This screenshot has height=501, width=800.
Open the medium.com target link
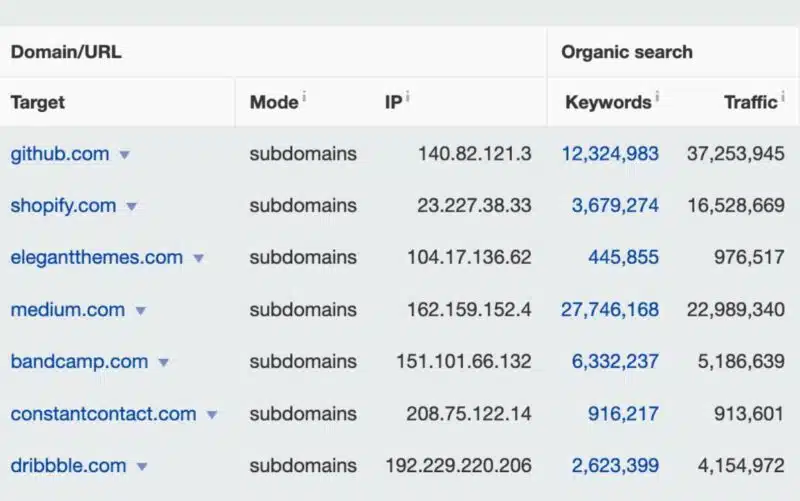pos(68,310)
